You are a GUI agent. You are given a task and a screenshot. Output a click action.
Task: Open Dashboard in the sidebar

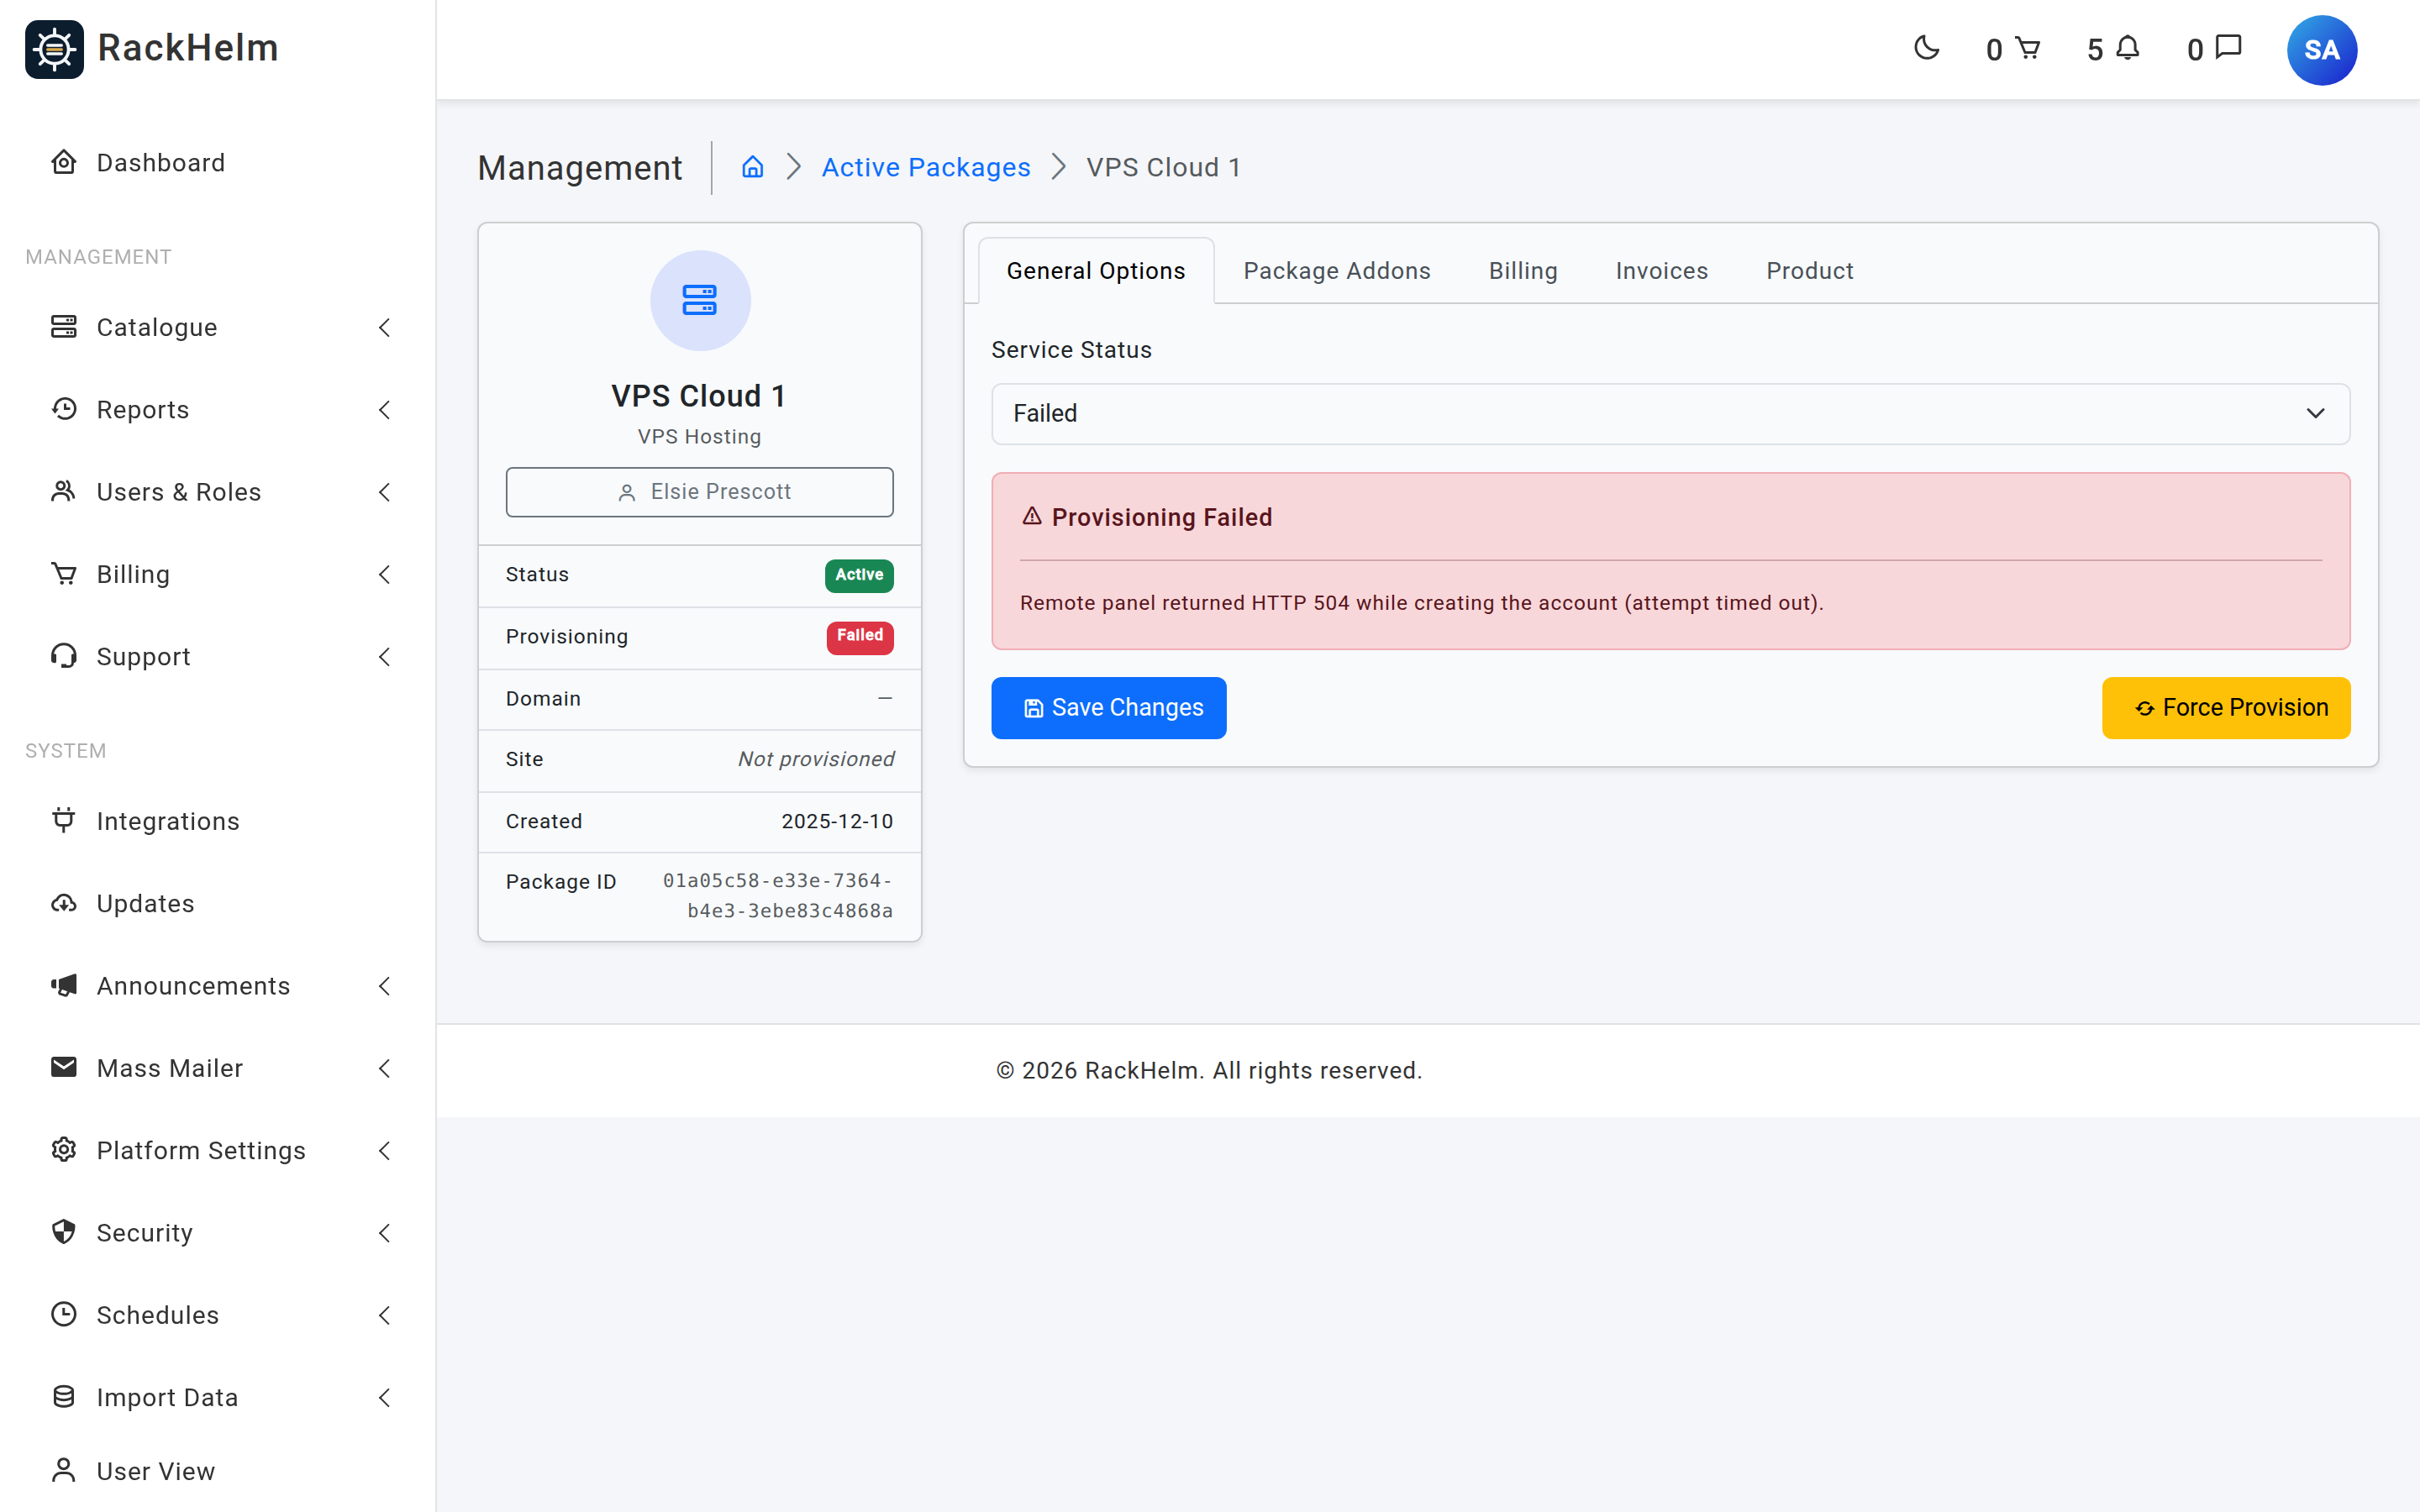coord(160,162)
